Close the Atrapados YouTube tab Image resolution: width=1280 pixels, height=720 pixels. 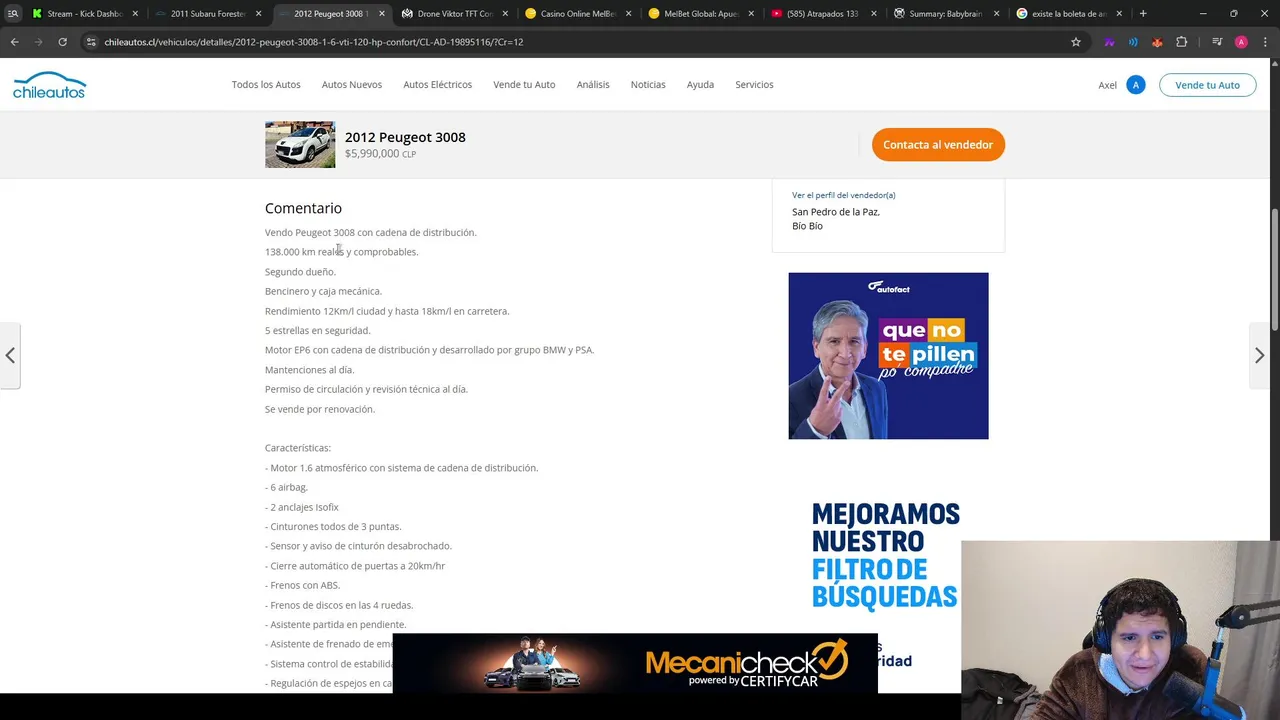(x=873, y=14)
